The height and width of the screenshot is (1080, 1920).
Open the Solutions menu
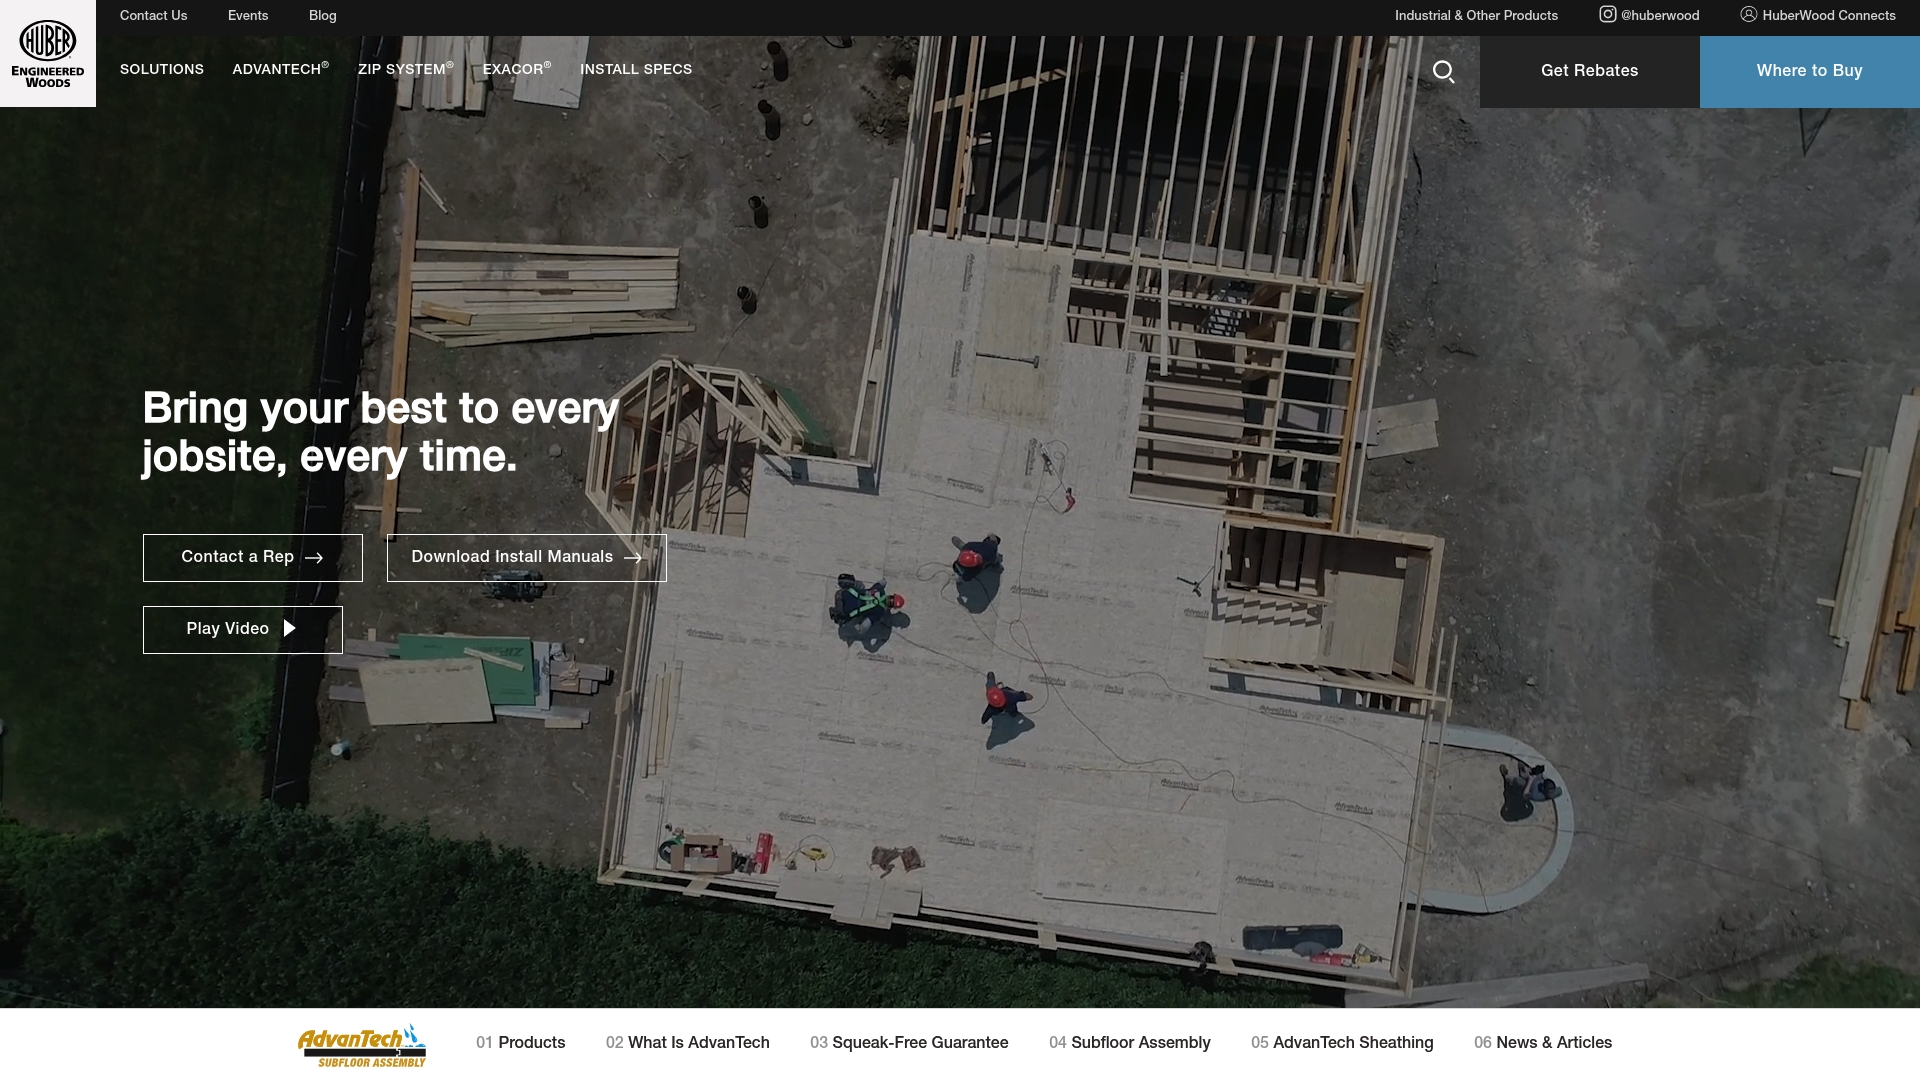point(162,69)
